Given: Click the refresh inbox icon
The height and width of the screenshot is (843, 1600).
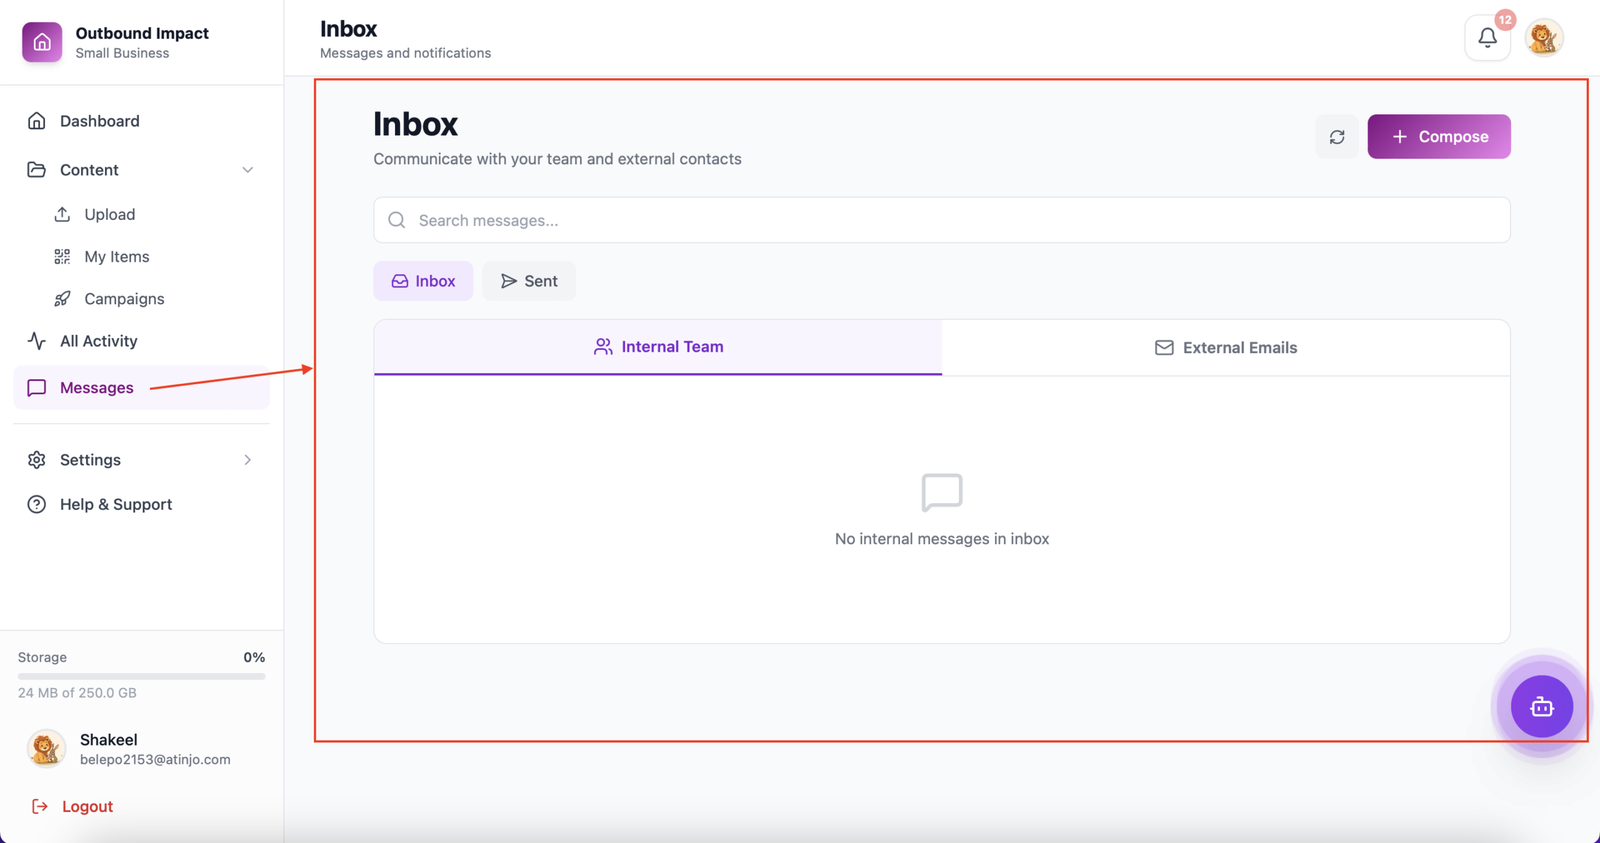Looking at the screenshot, I should pyautogui.click(x=1337, y=137).
